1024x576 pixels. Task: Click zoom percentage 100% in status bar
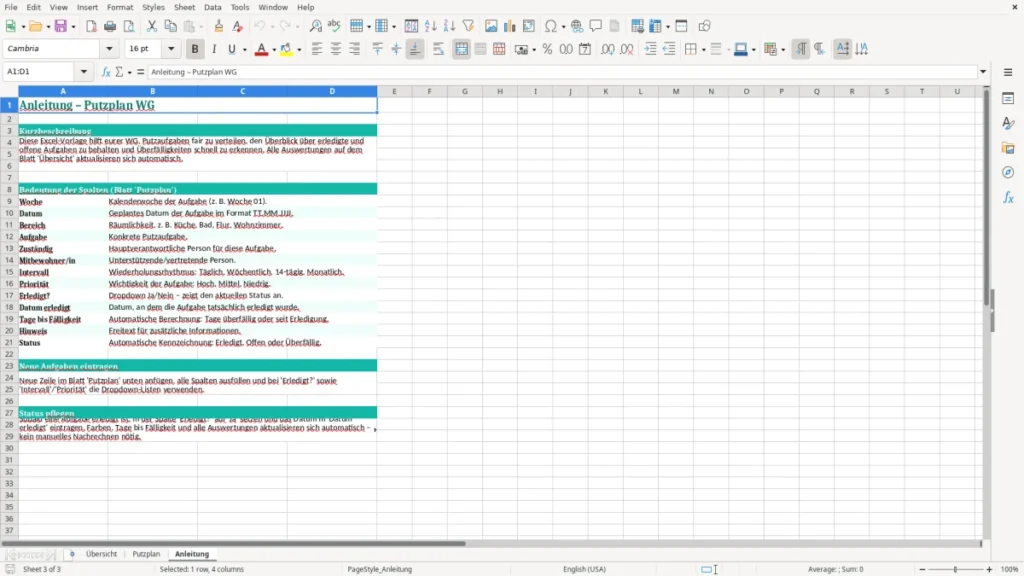point(1010,569)
